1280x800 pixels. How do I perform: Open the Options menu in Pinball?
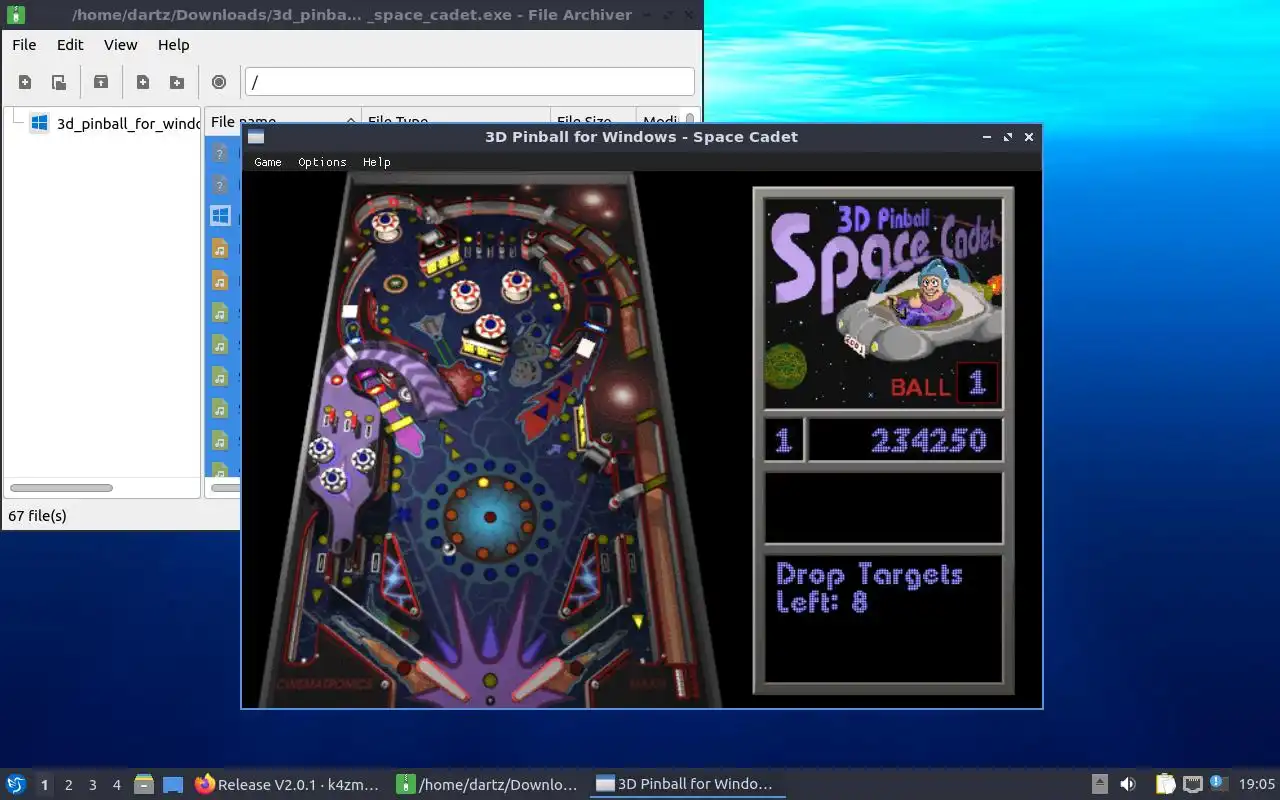322,162
